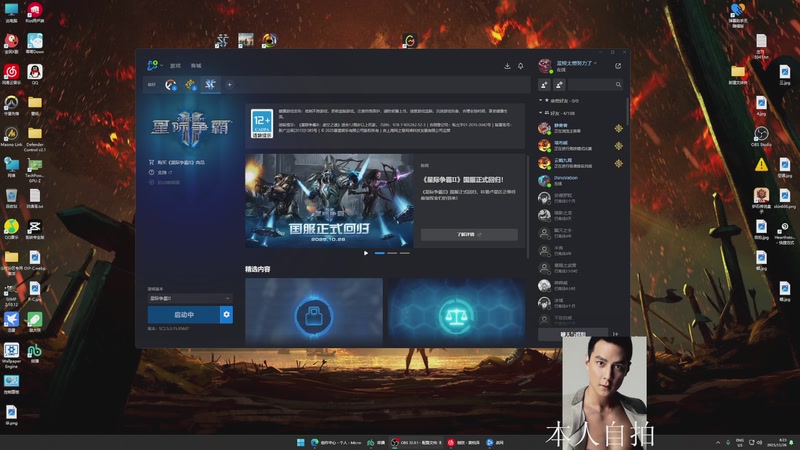This screenshot has width=800, height=450.
Task: Select friend DinoVation in the list
Action: pos(580,181)
